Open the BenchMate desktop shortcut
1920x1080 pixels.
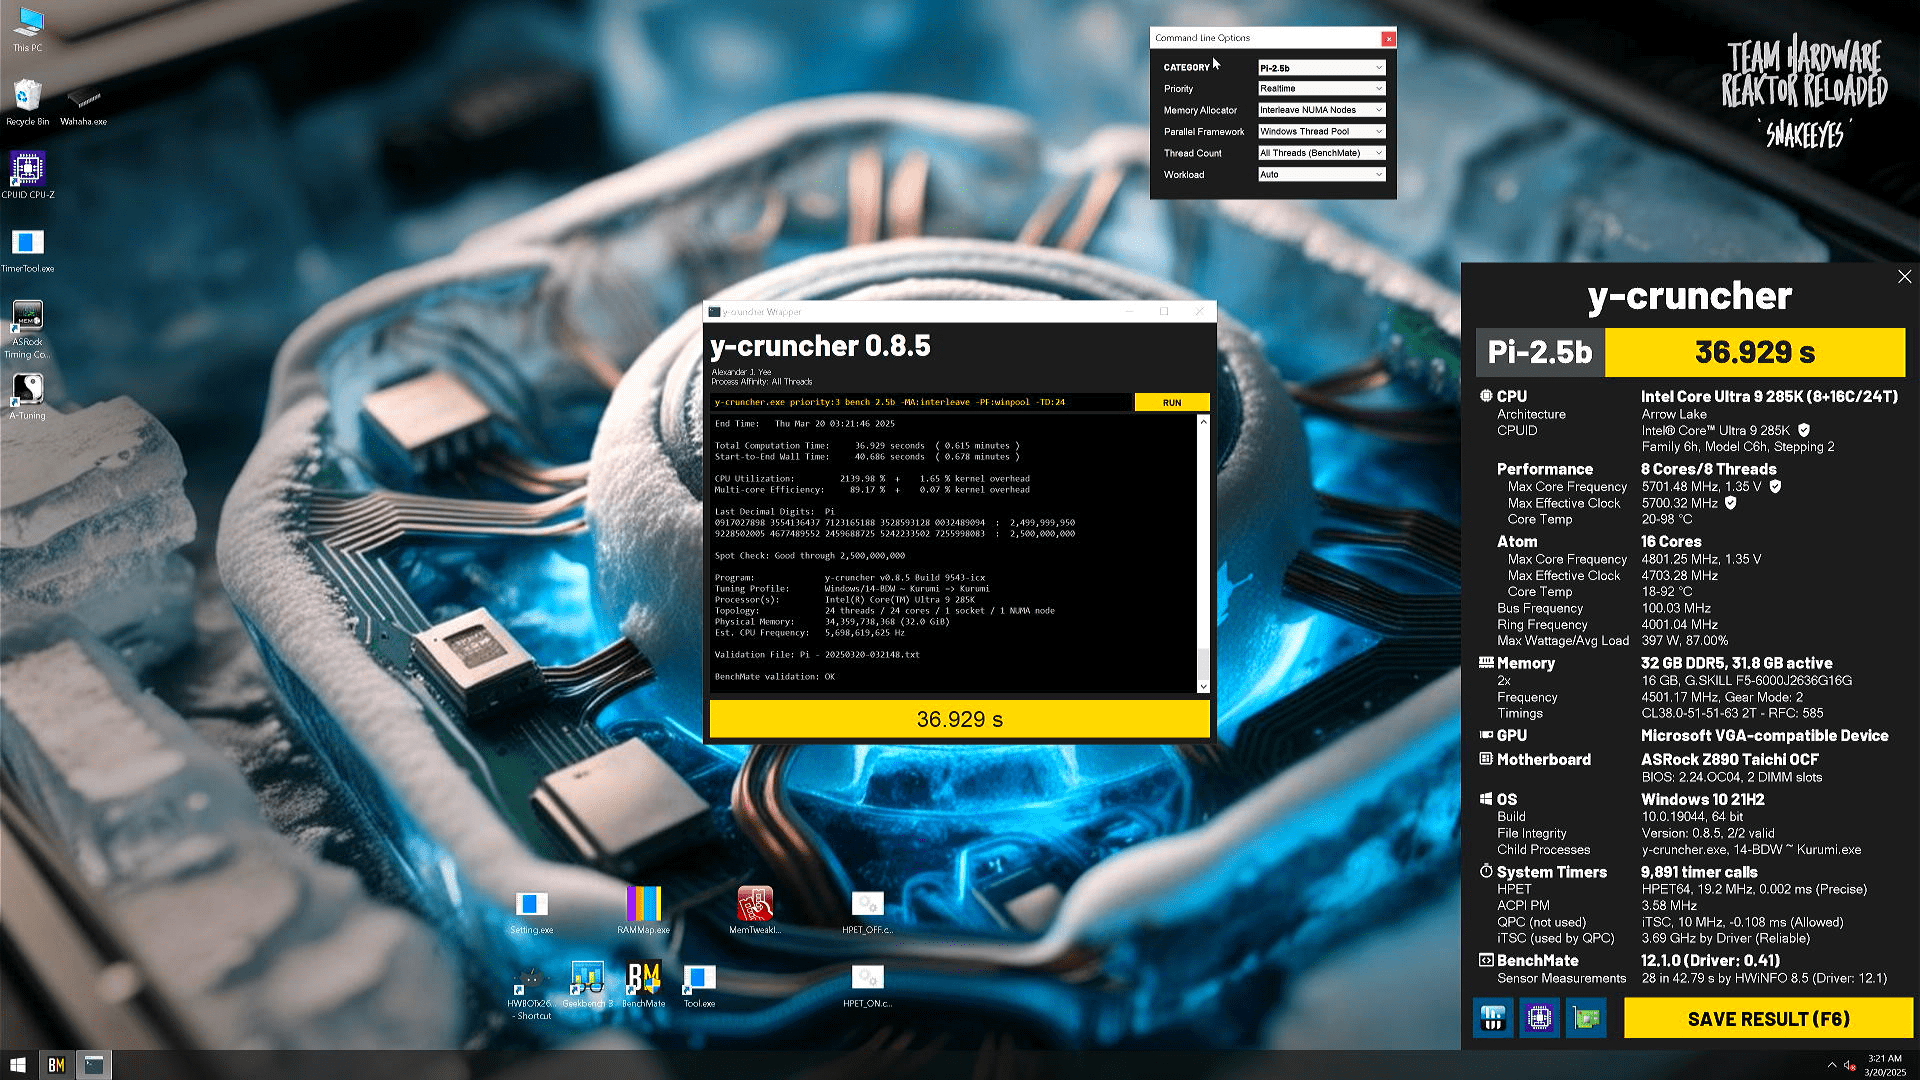pos(643,978)
